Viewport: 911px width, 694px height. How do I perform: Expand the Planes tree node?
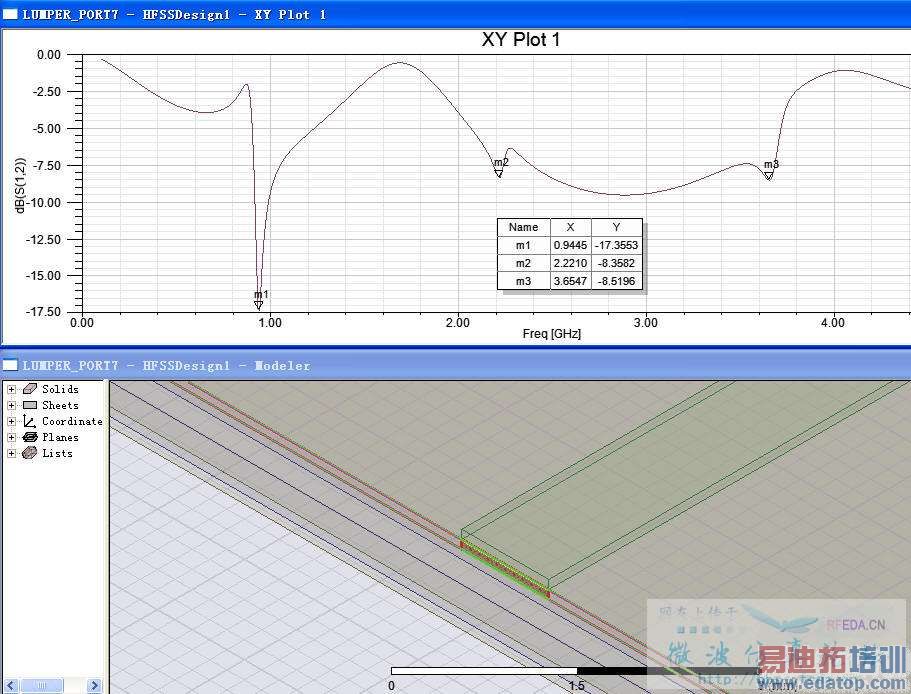(x=11, y=437)
